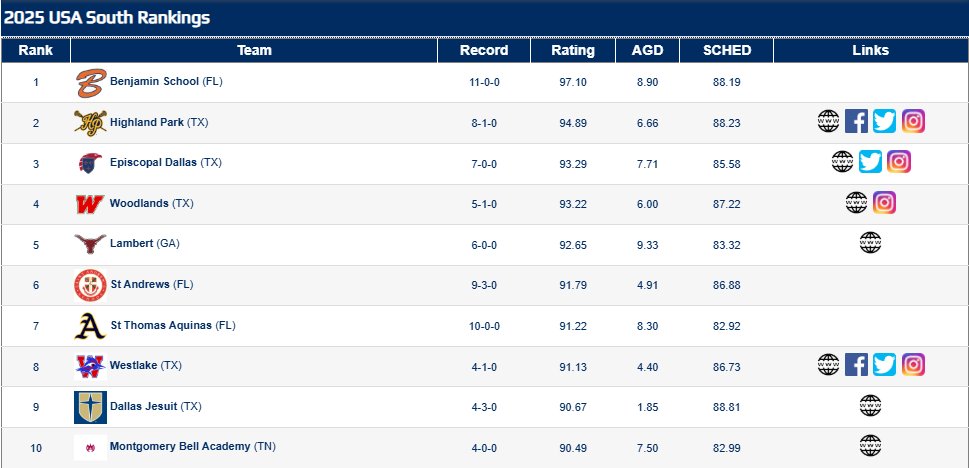Viewport: 969px width, 468px height.
Task: Click the Dallas Jesuit cross logo
Action: click(90, 407)
